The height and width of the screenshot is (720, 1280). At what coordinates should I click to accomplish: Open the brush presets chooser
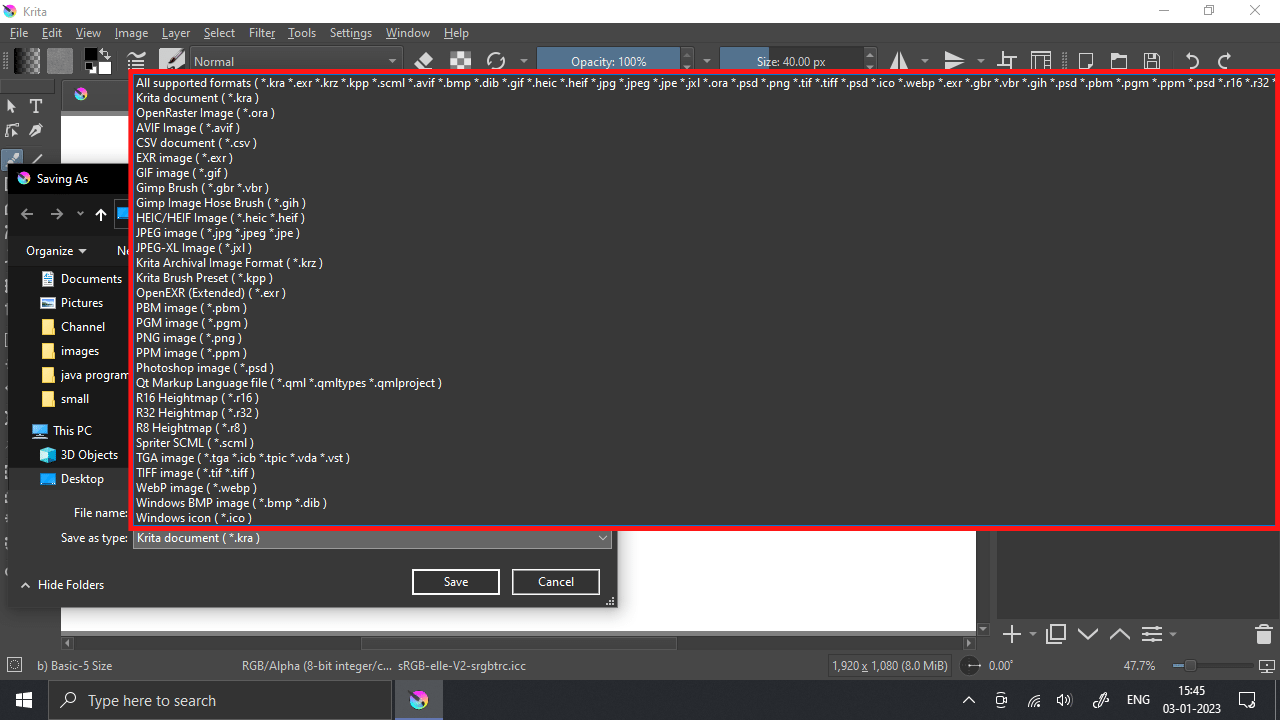click(171, 61)
